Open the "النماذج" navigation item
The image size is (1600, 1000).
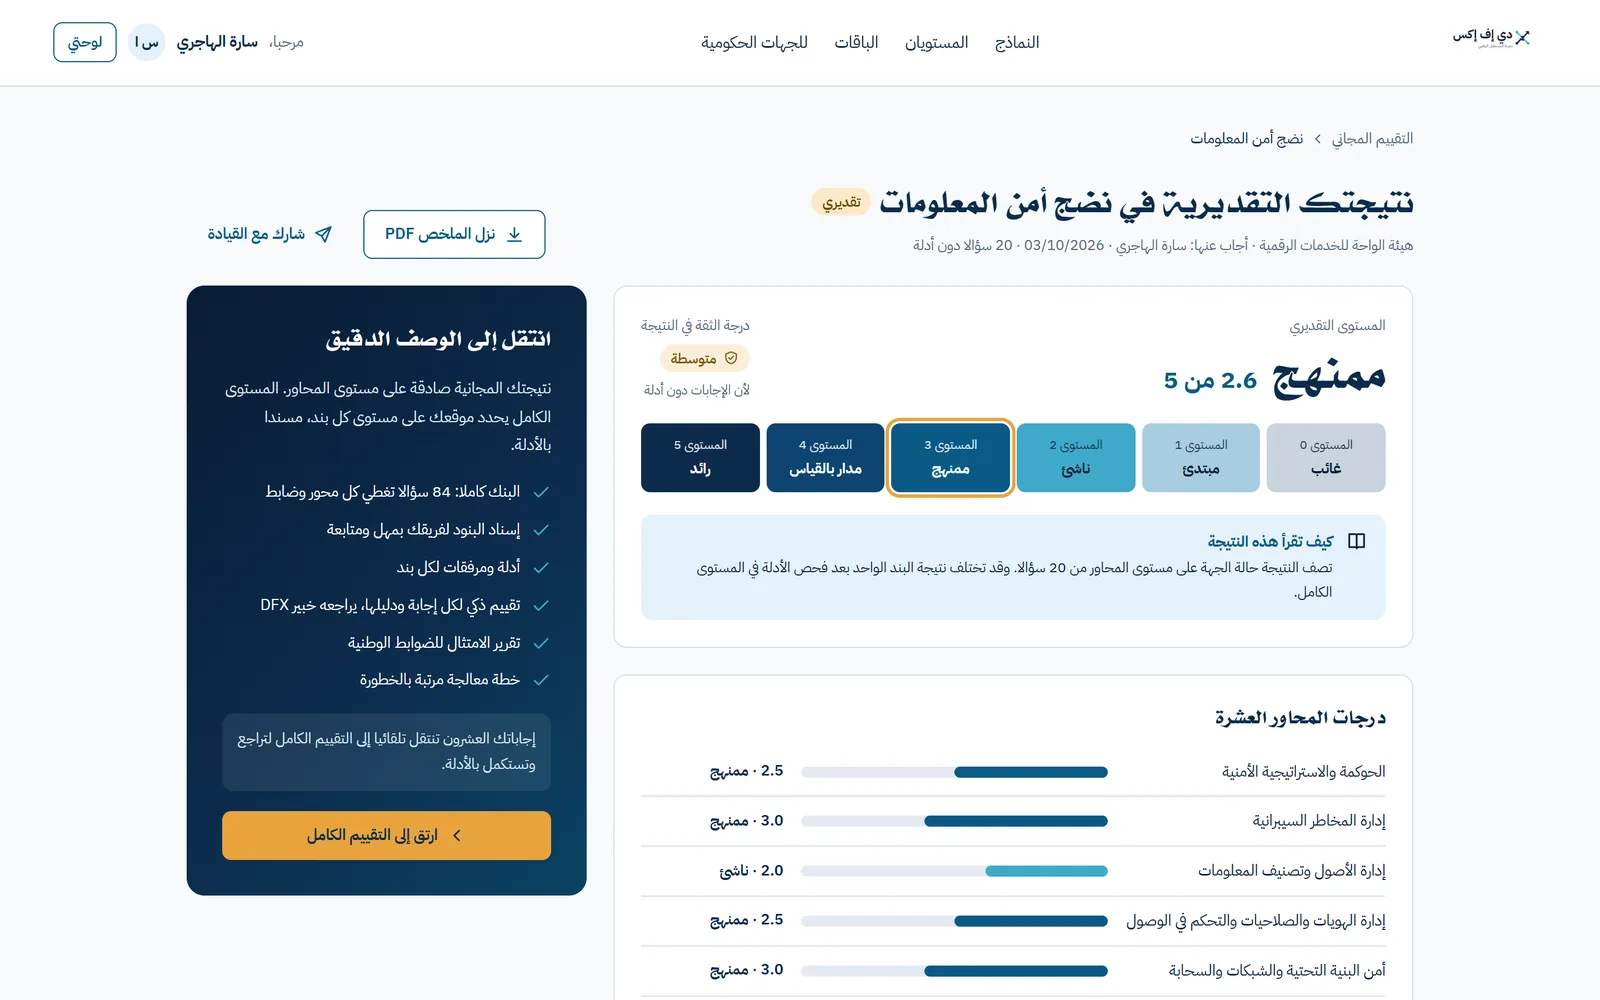click(1017, 42)
